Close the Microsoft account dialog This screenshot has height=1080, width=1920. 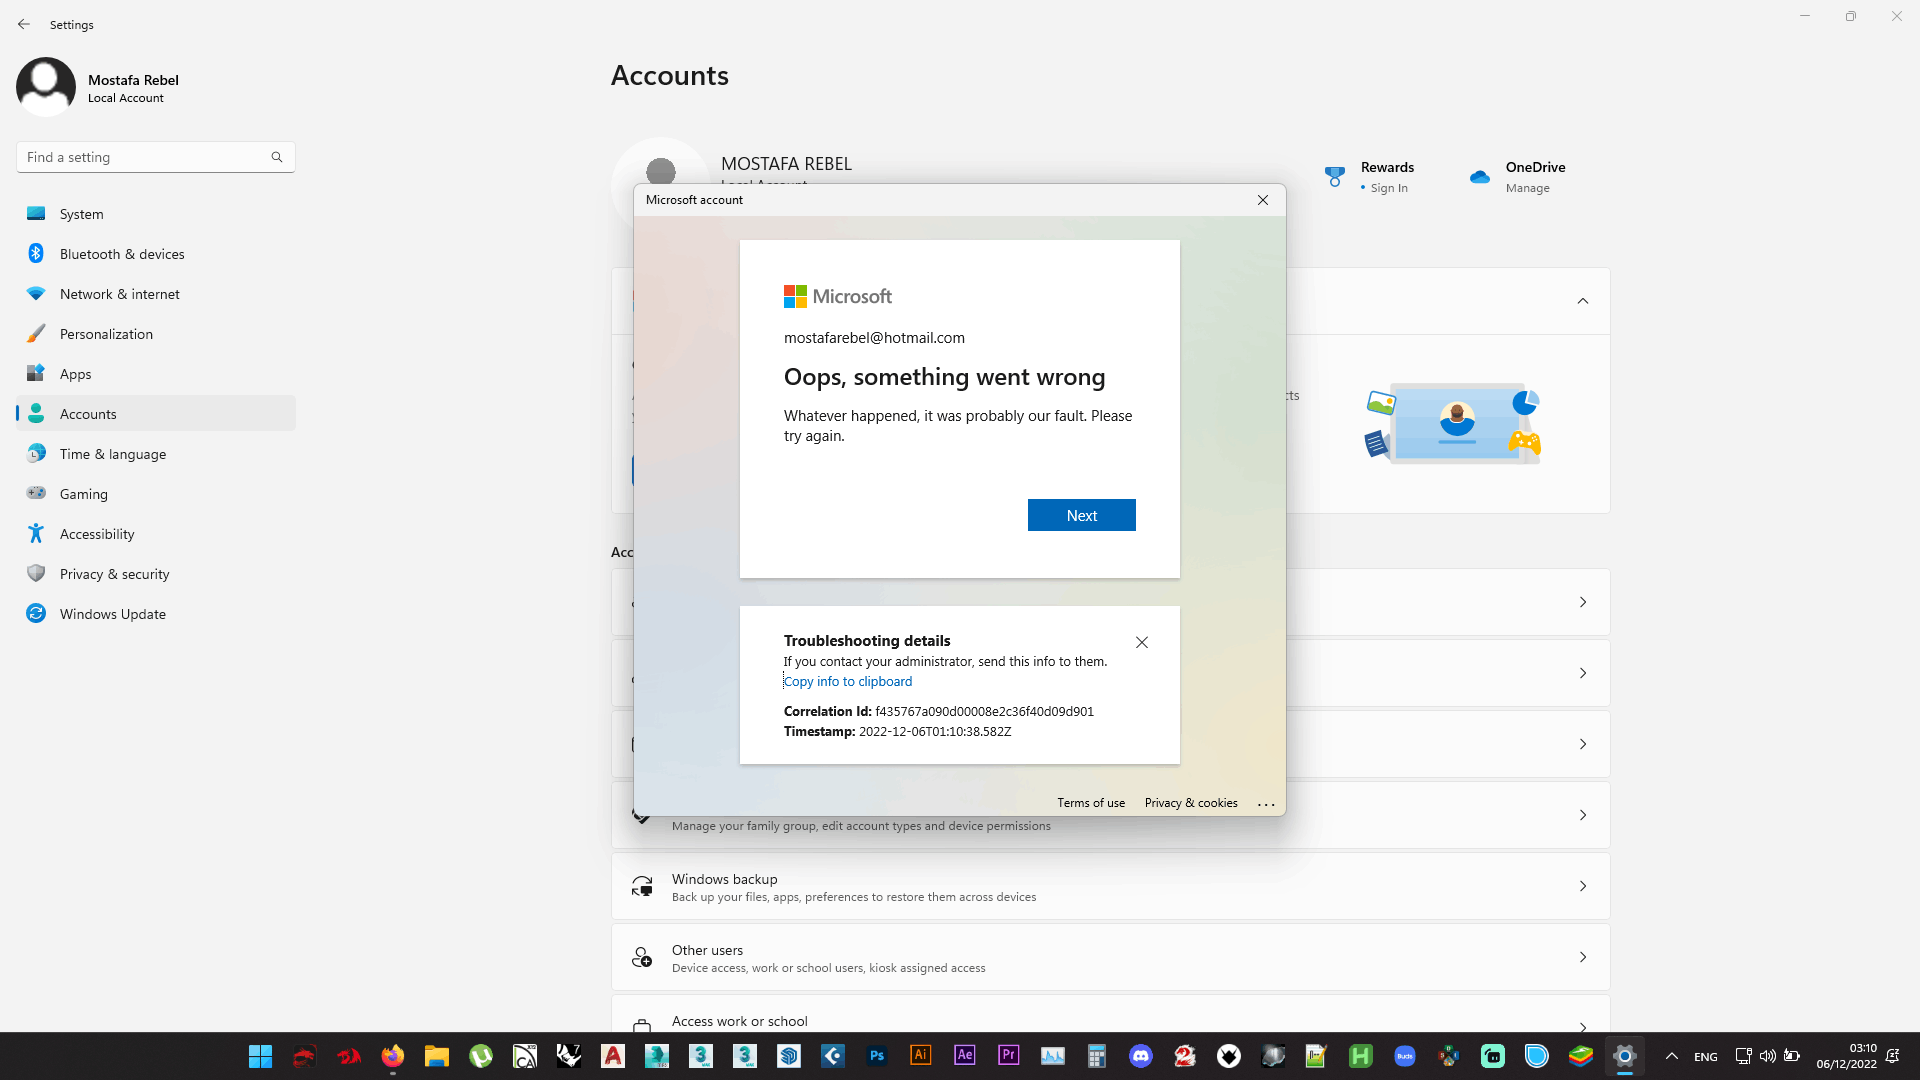point(1263,200)
